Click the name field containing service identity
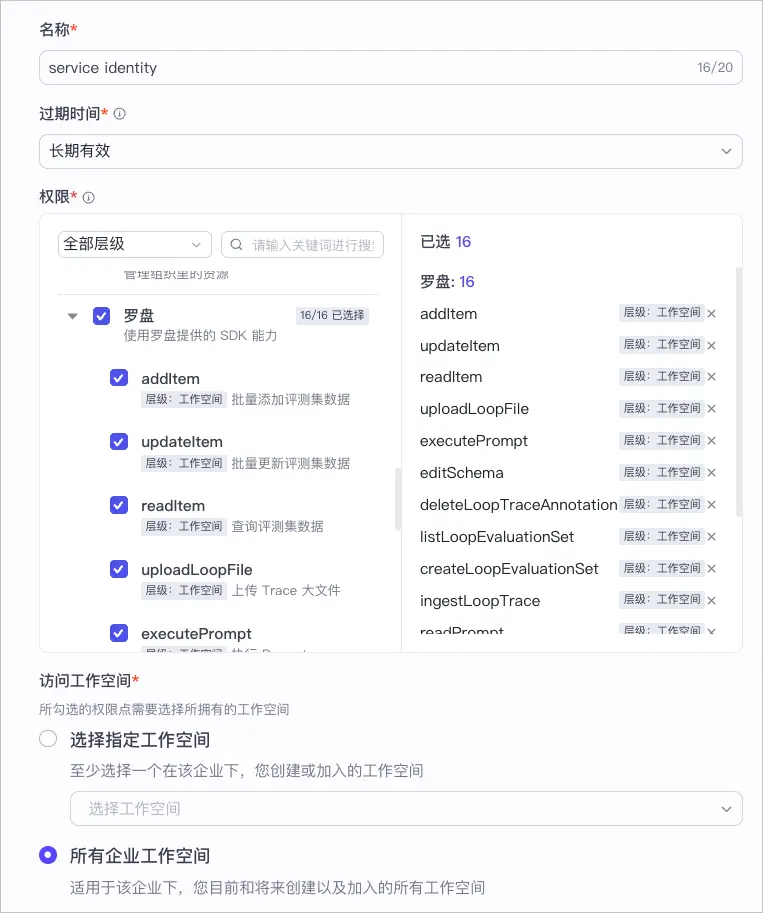Image resolution: width=763 pixels, height=913 pixels. click(391, 68)
